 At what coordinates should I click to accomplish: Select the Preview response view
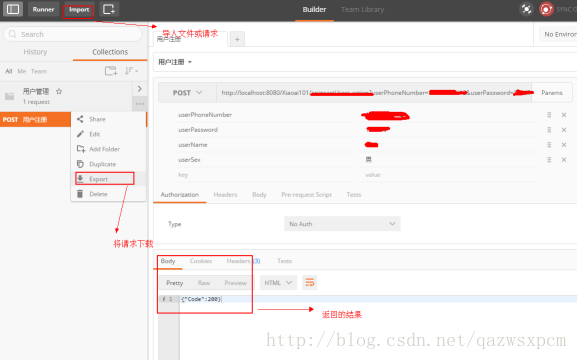coord(236,283)
